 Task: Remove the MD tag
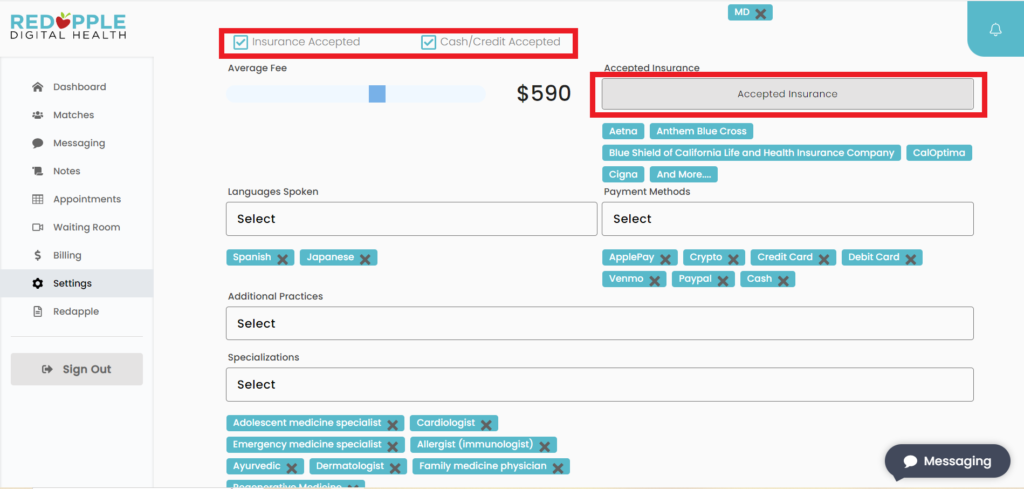click(761, 13)
